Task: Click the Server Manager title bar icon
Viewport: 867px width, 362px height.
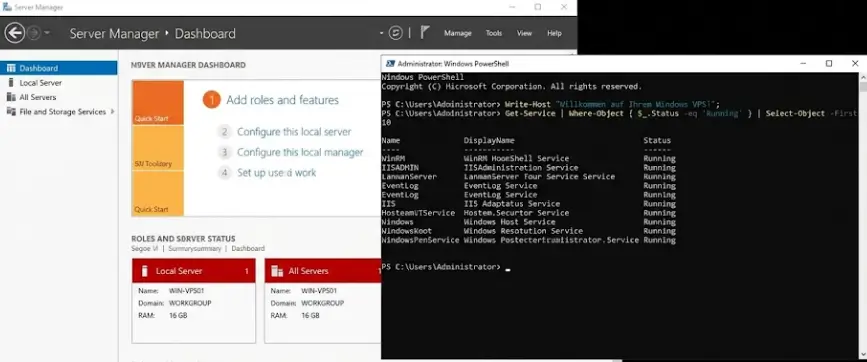Action: (x=7, y=7)
